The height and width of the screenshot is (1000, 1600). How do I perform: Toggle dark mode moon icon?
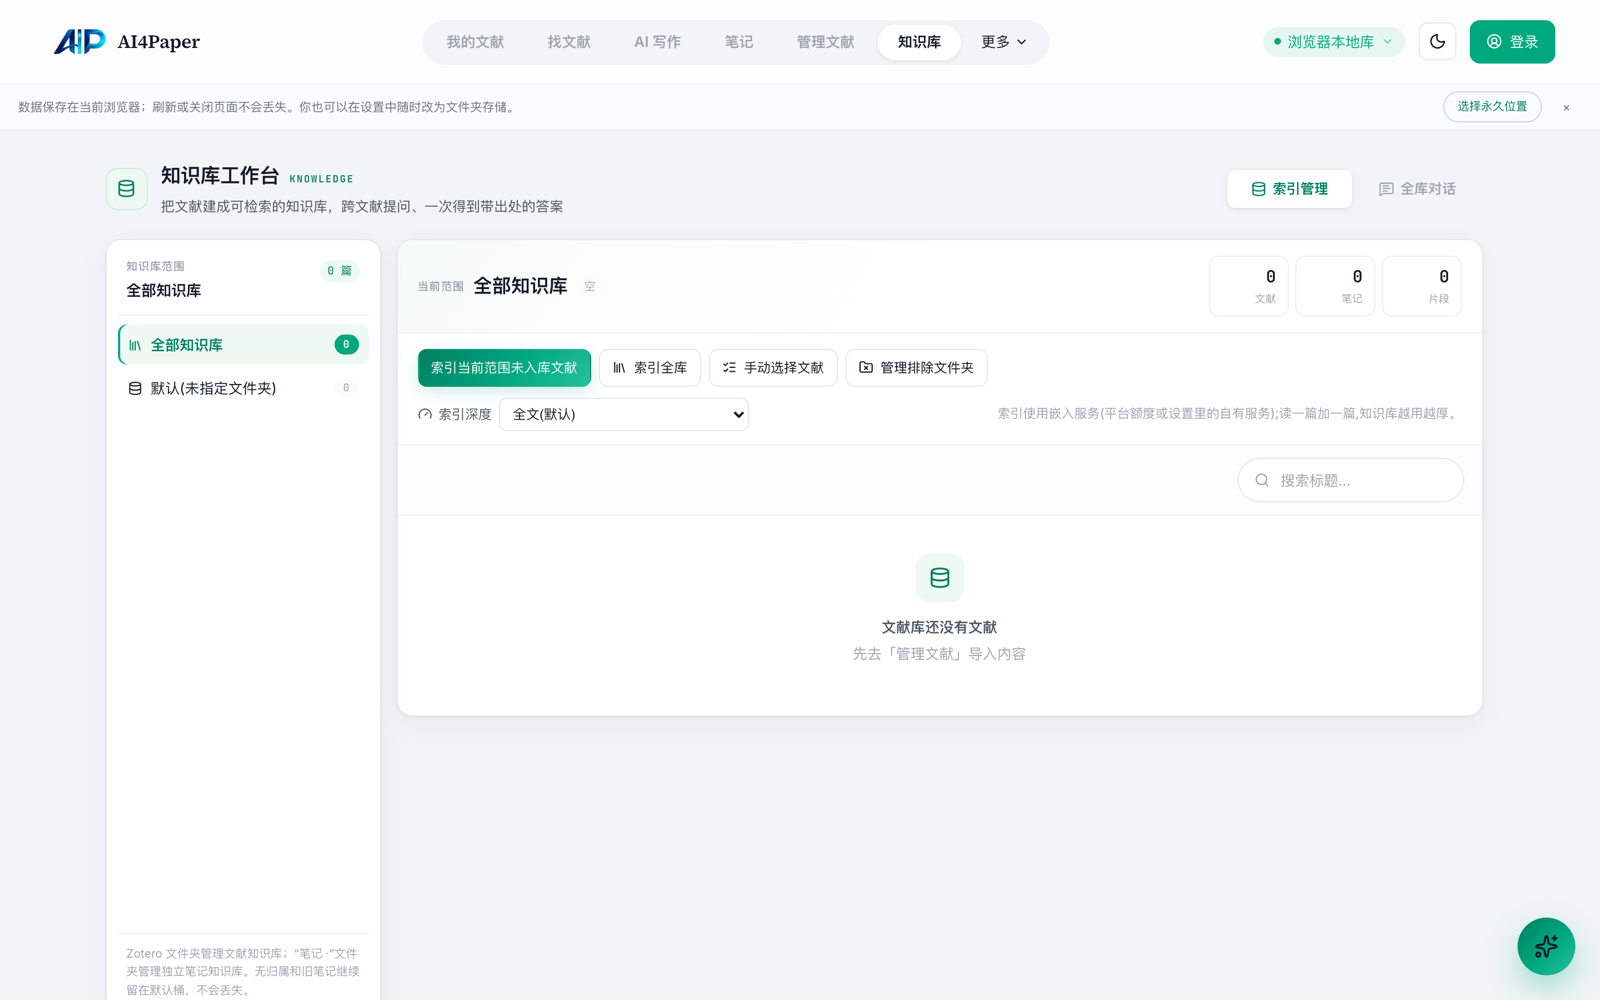pyautogui.click(x=1437, y=42)
